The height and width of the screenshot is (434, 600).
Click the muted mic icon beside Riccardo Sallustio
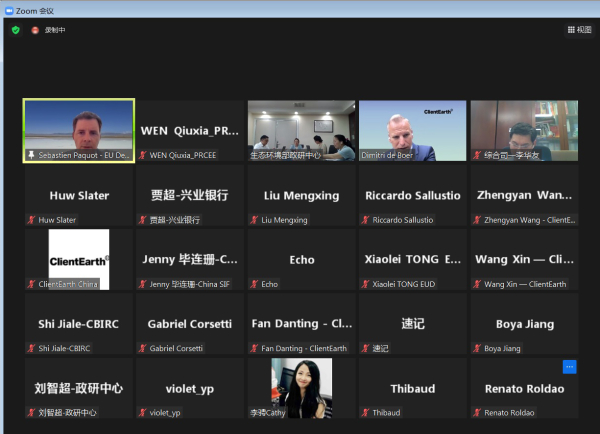pyautogui.click(x=366, y=220)
